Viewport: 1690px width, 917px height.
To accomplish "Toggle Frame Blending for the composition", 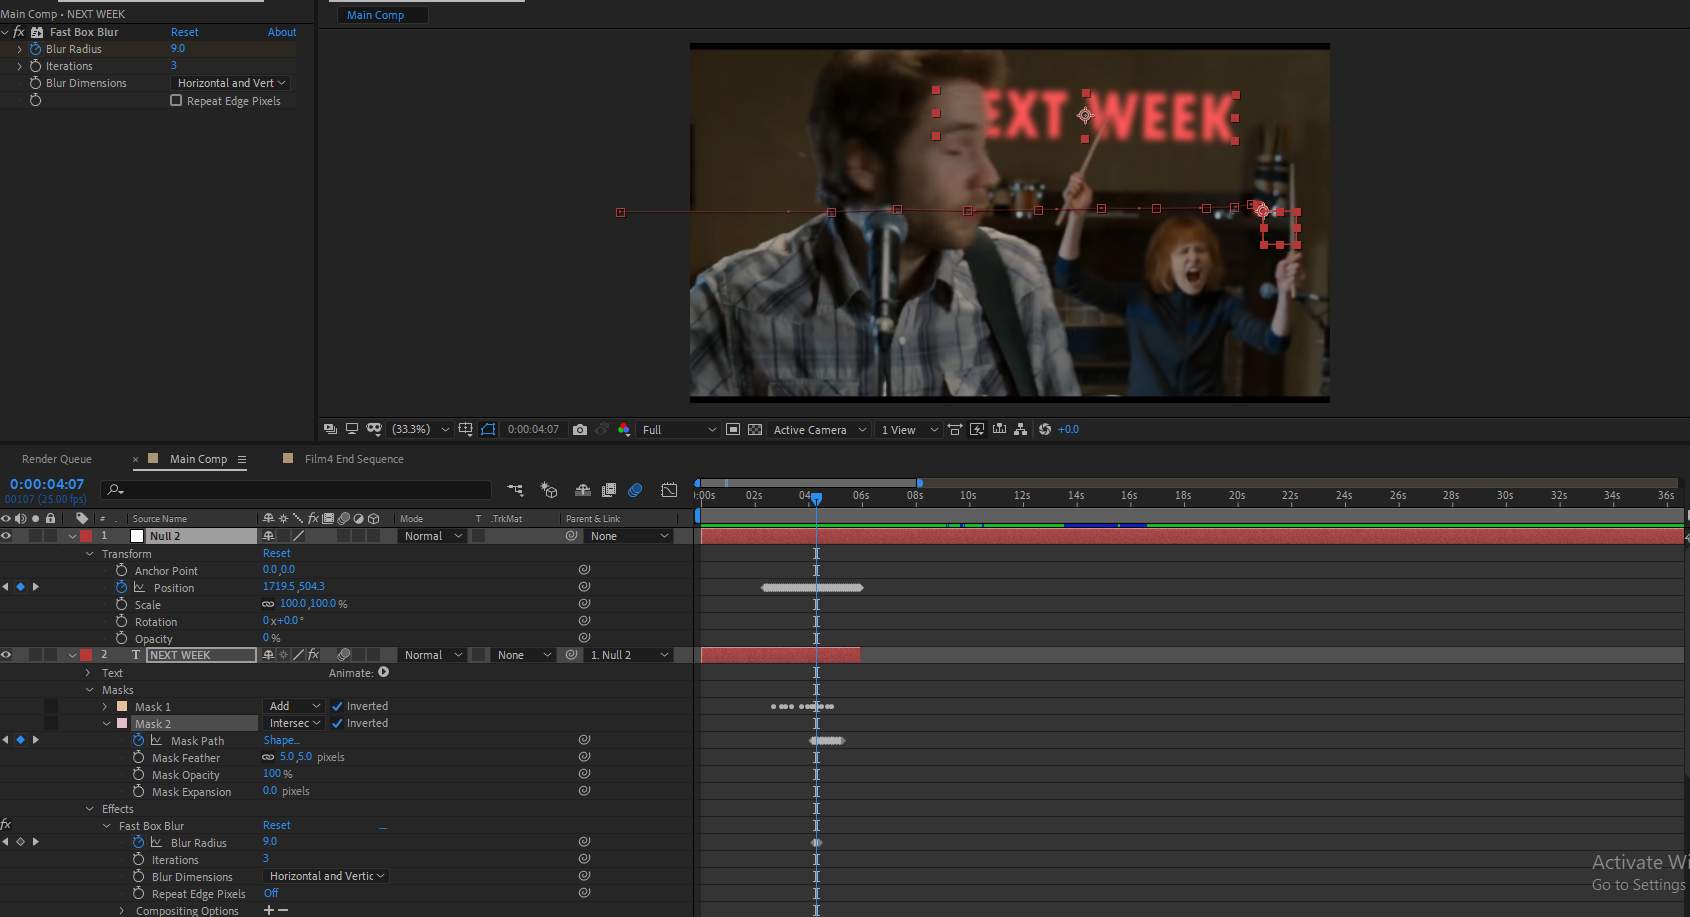I will tap(608, 490).
